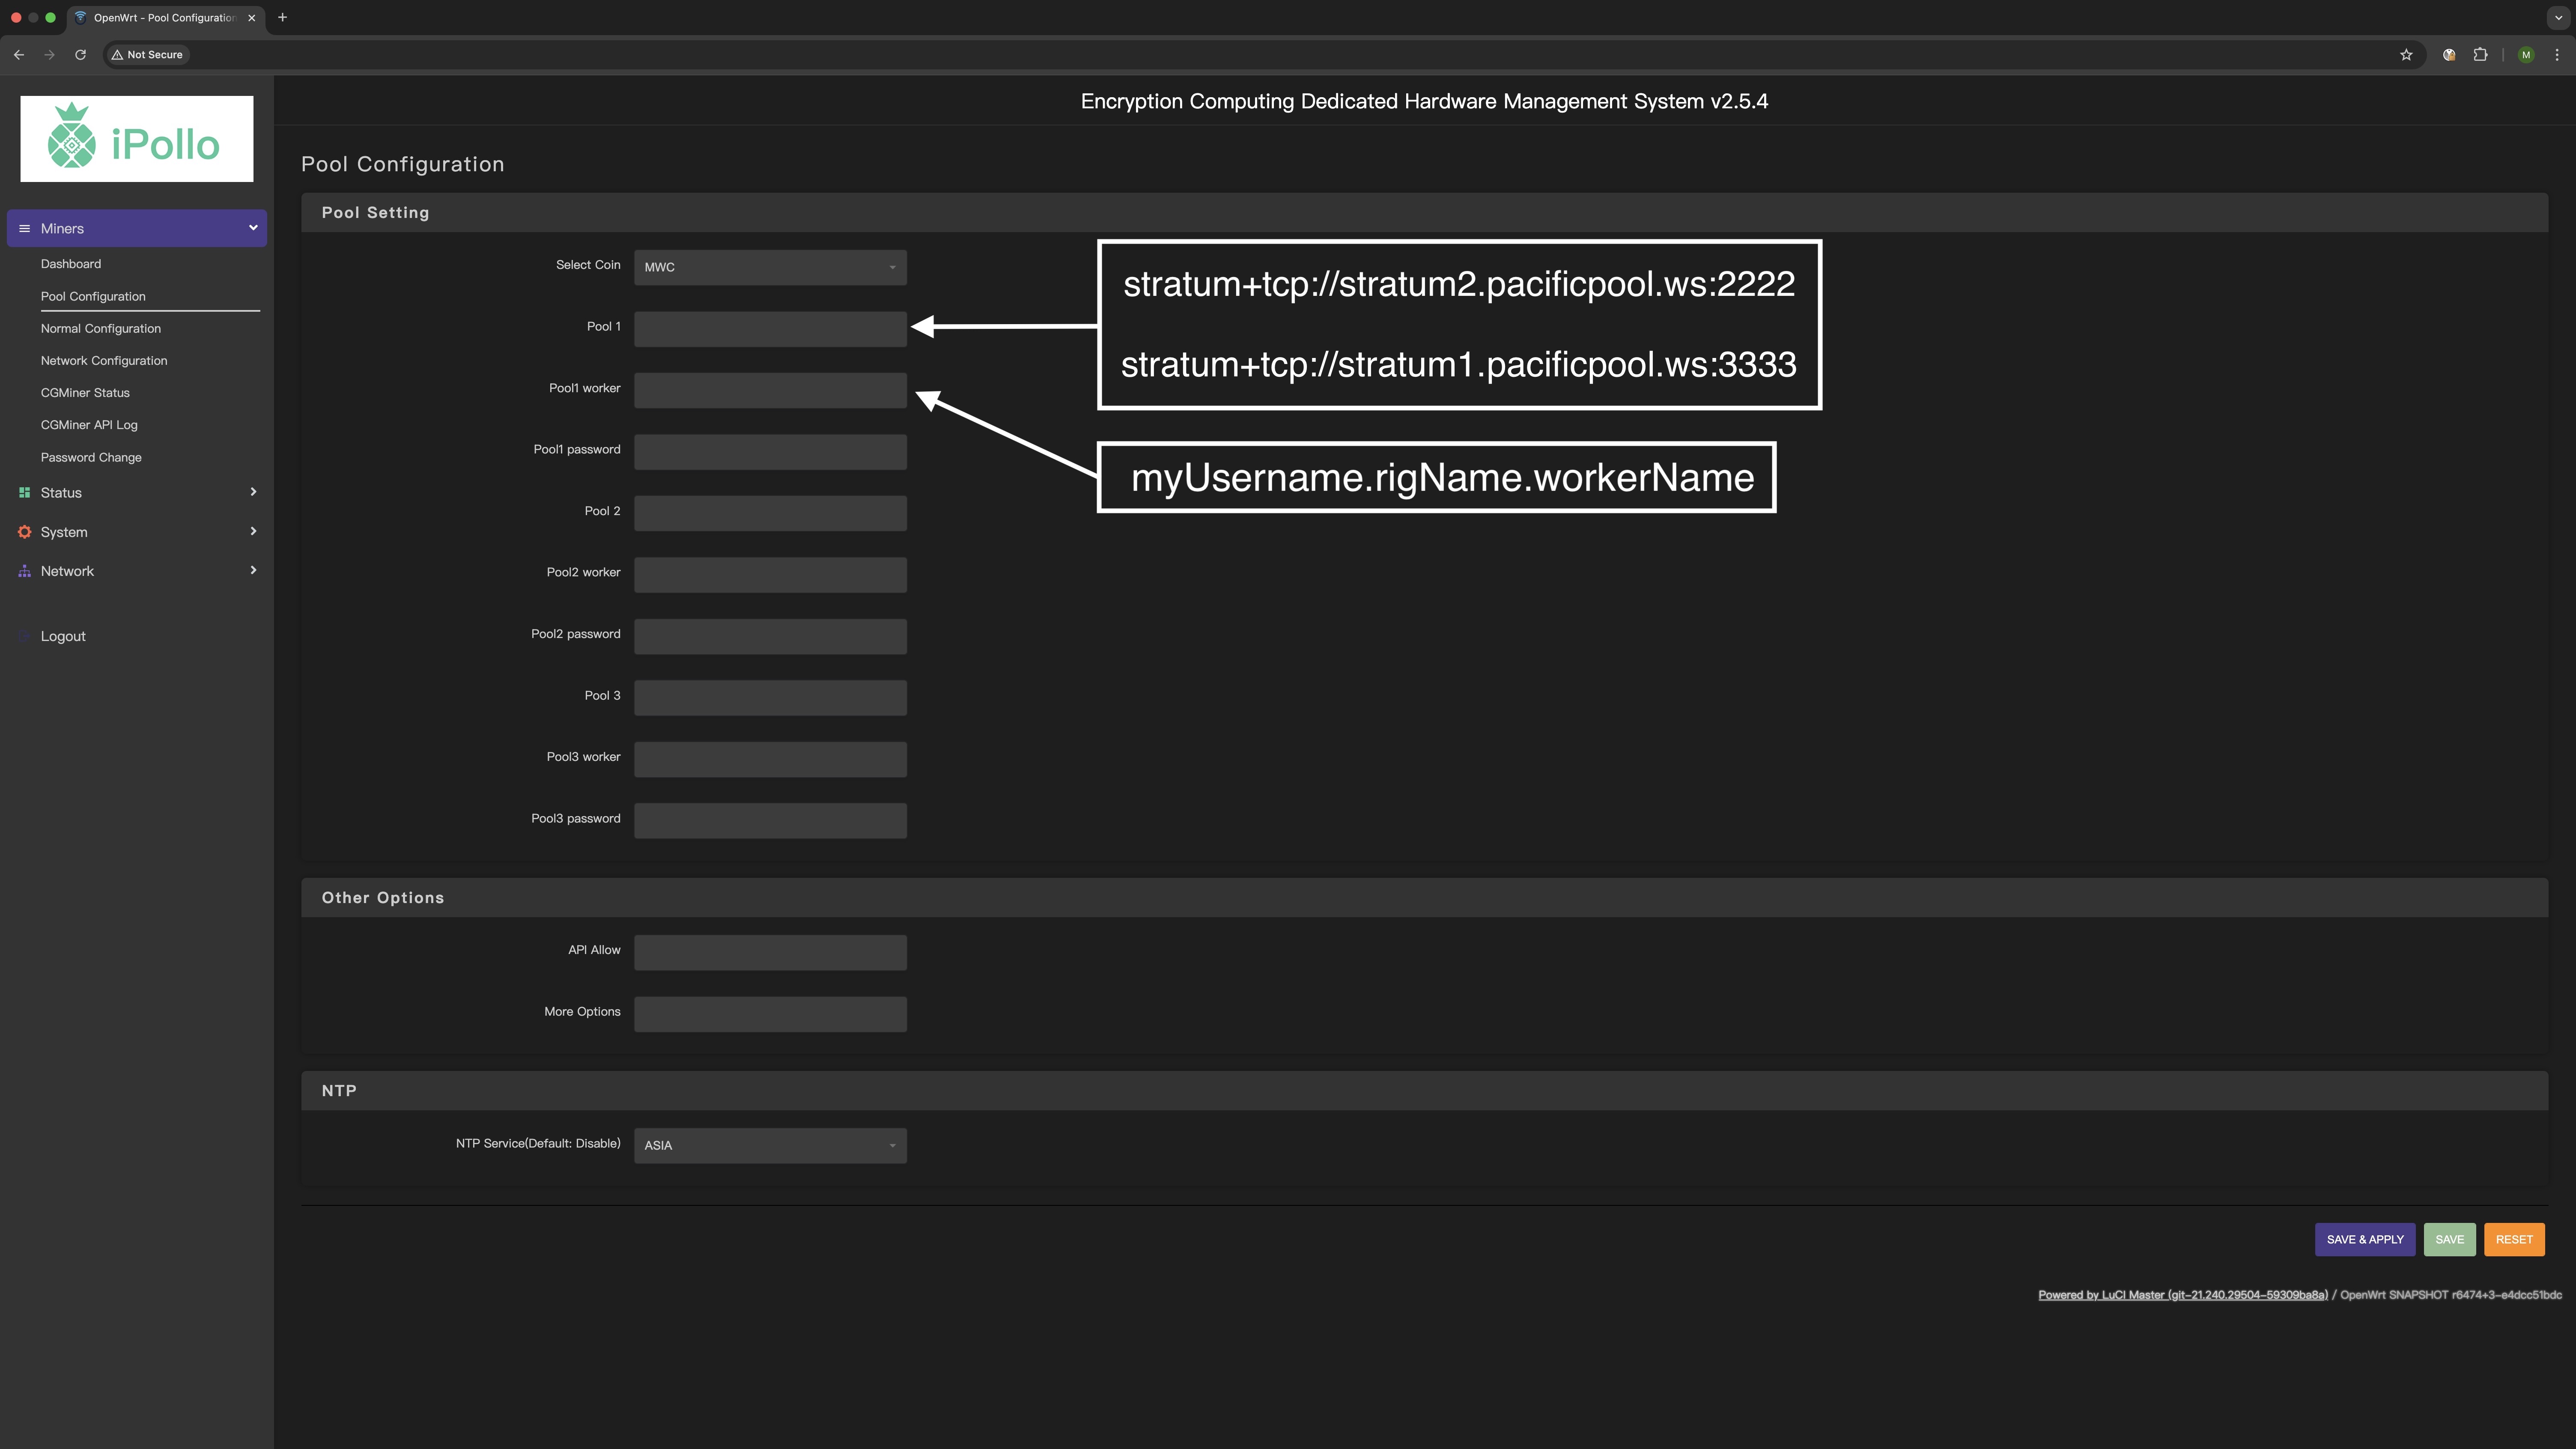Expand the Status section chevron
The image size is (2576, 1449).
pos(253,492)
